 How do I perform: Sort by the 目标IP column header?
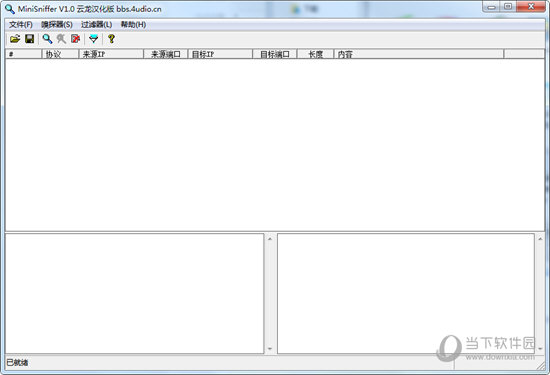click(x=220, y=54)
